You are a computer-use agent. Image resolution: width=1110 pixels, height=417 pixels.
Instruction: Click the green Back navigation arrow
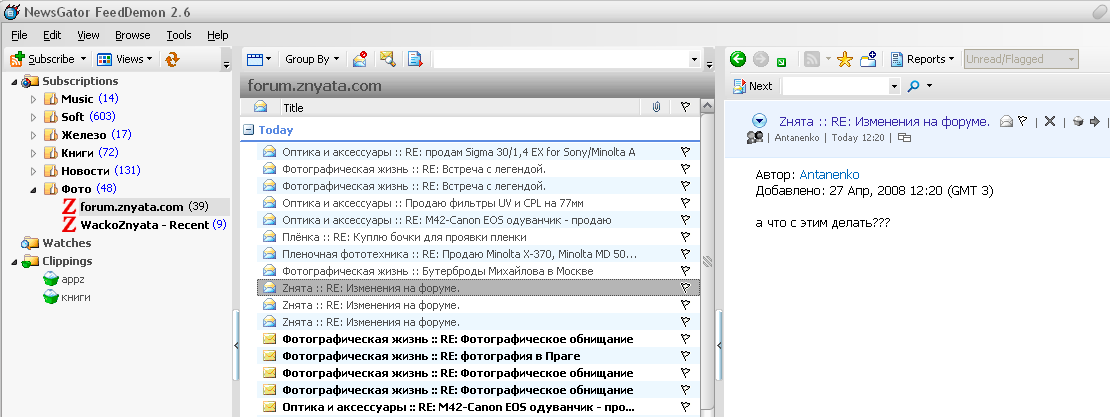[738, 59]
